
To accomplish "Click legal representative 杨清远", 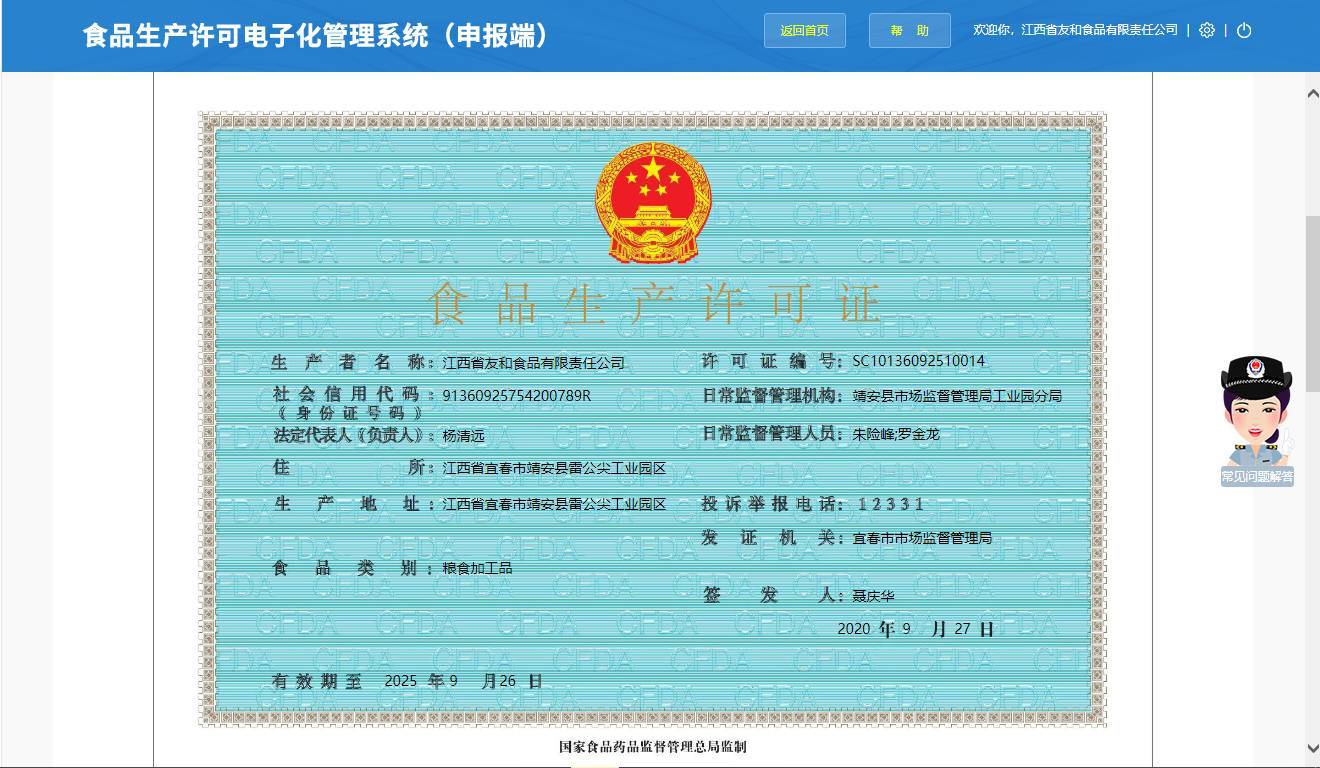I will (x=463, y=436).
